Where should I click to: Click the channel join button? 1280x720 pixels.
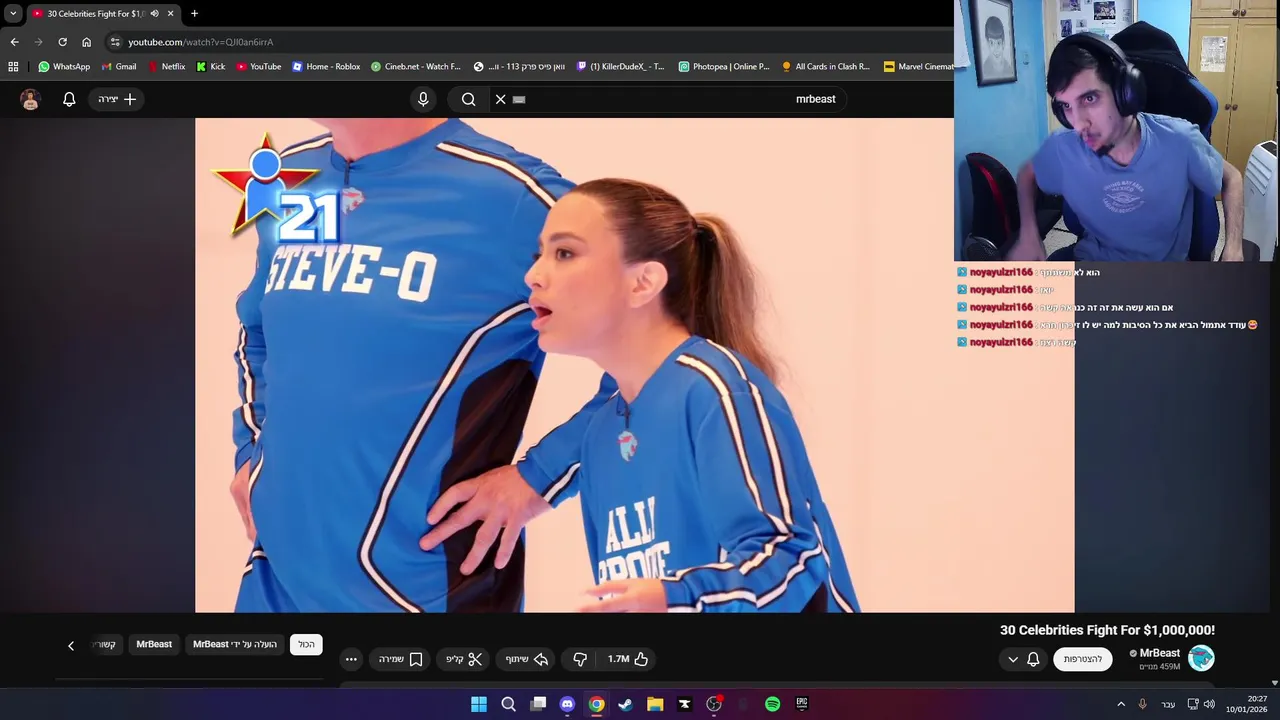point(1083,659)
